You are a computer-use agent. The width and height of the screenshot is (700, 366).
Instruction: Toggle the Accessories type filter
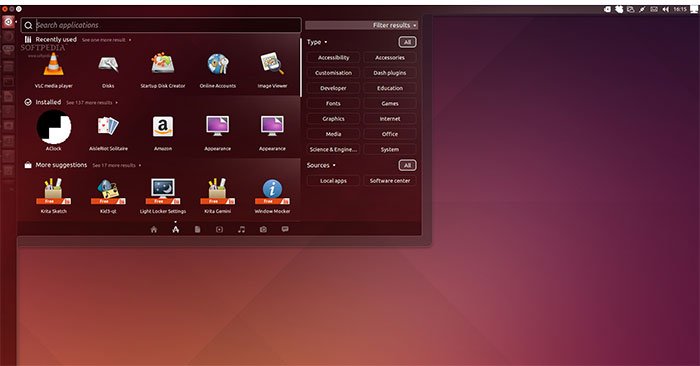point(390,58)
